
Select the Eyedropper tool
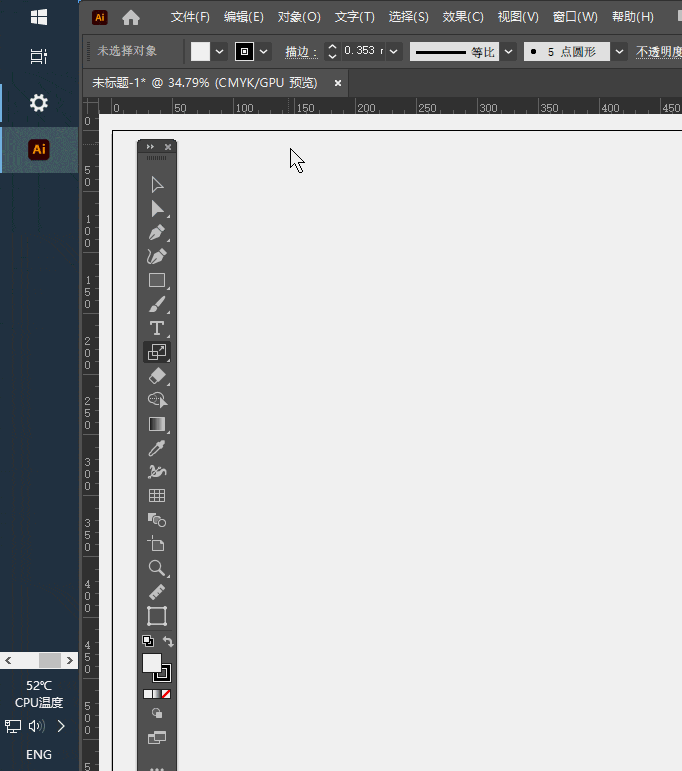tap(157, 448)
